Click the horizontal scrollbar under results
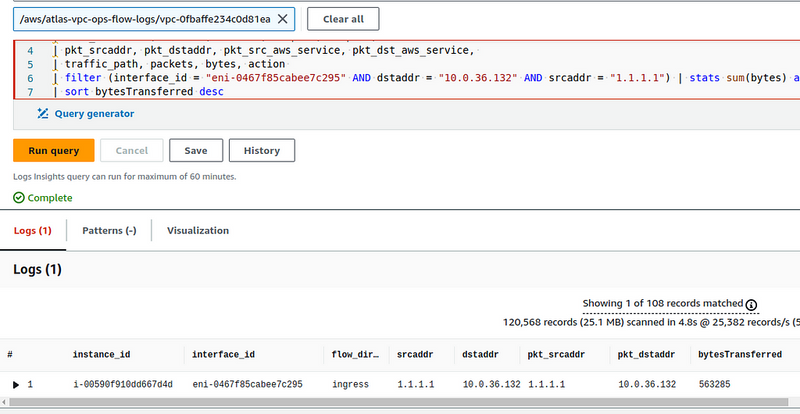Screen dimensions: 800x414 coord(400,403)
